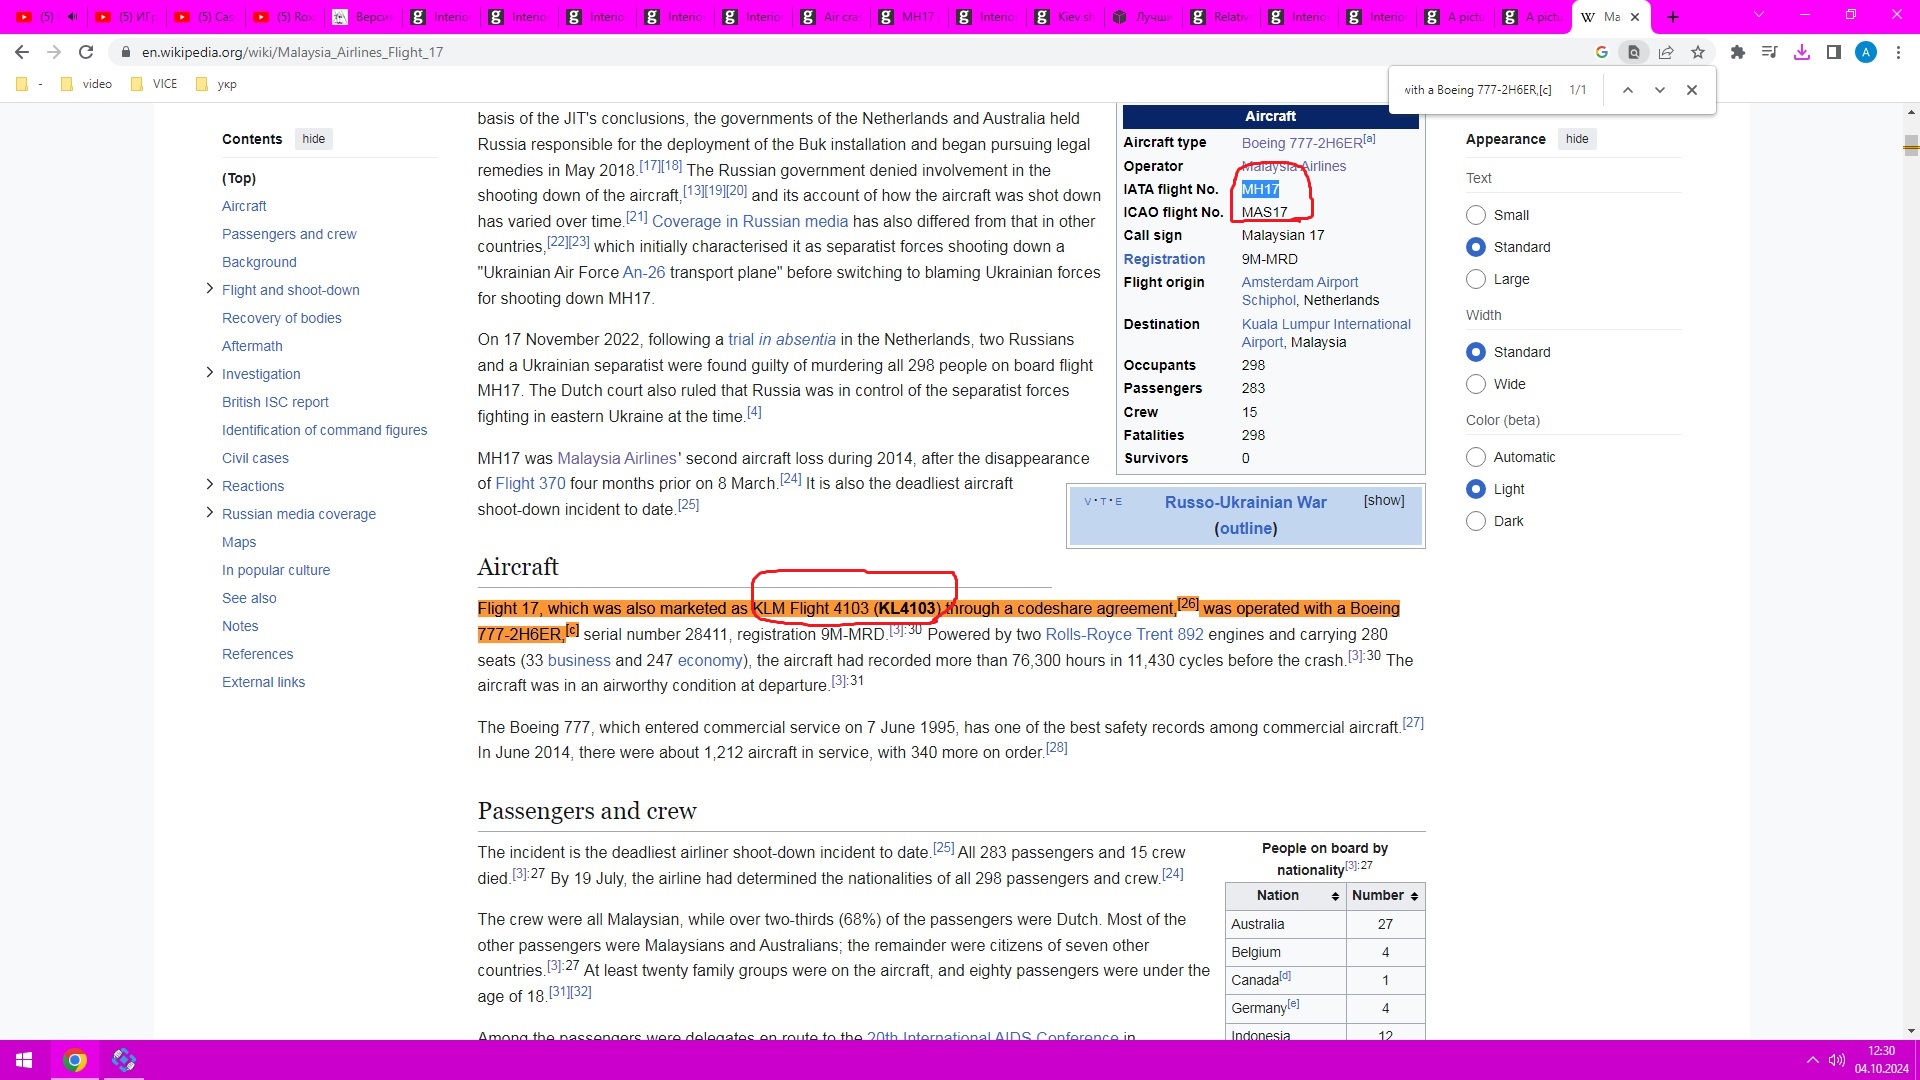
Task: Select Automatic color mode
Action: tap(1476, 457)
